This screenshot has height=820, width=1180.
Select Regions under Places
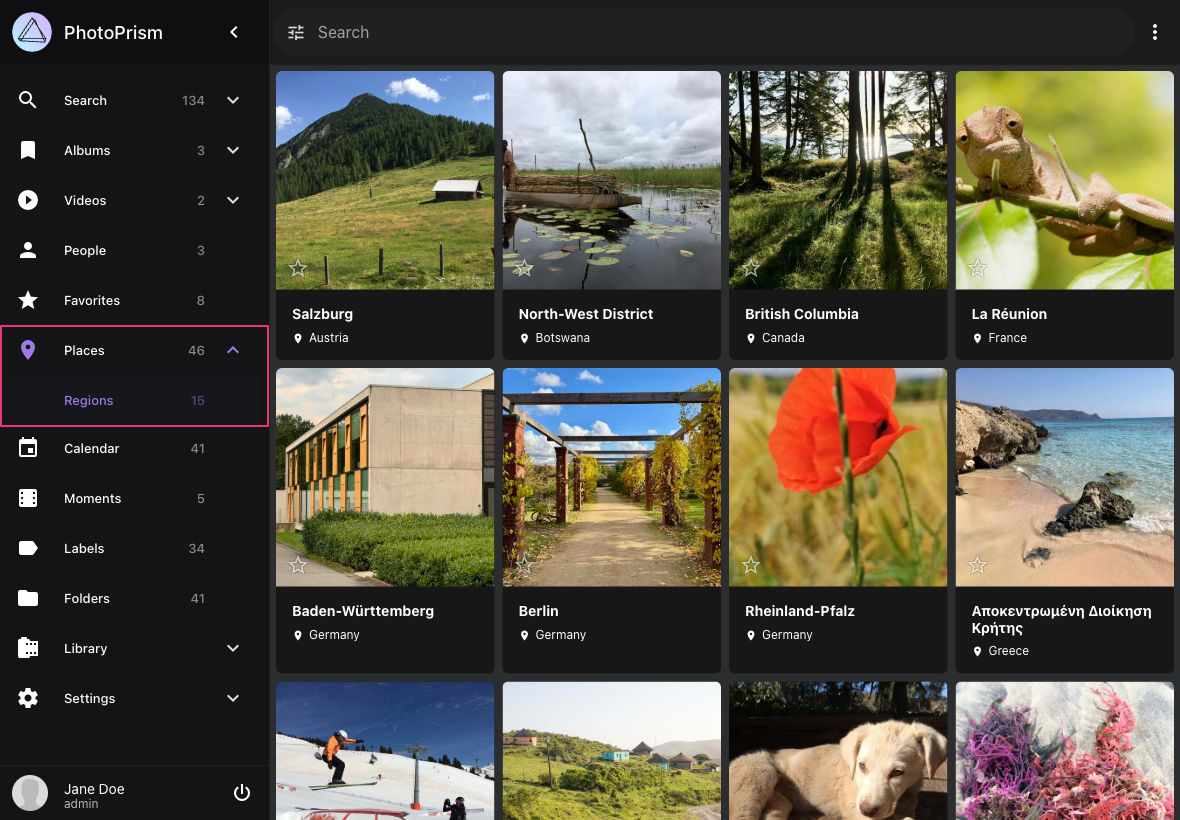click(x=89, y=400)
